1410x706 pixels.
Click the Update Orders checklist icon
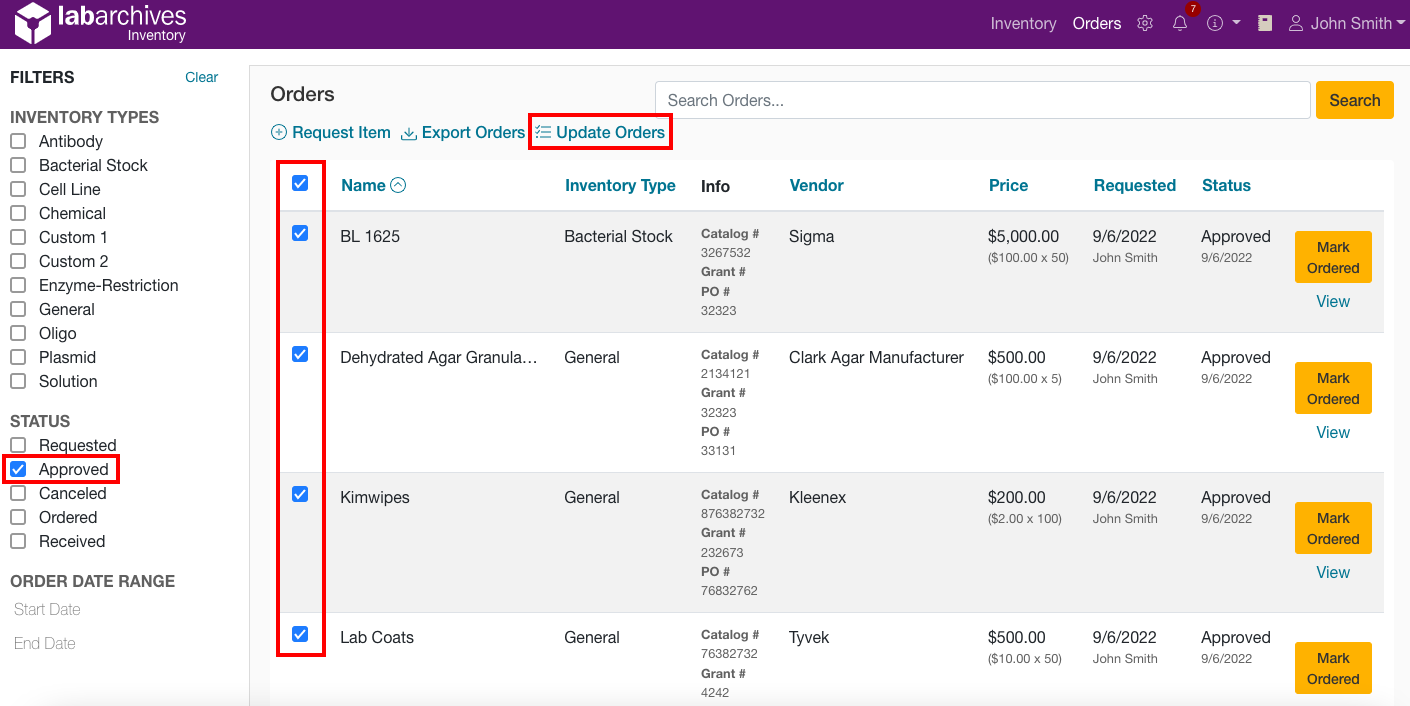tap(543, 131)
